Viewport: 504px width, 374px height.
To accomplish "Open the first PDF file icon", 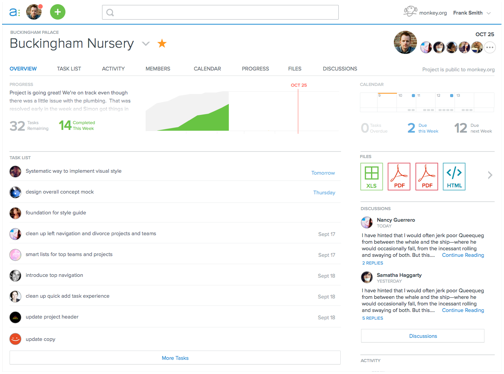I will coord(399,177).
